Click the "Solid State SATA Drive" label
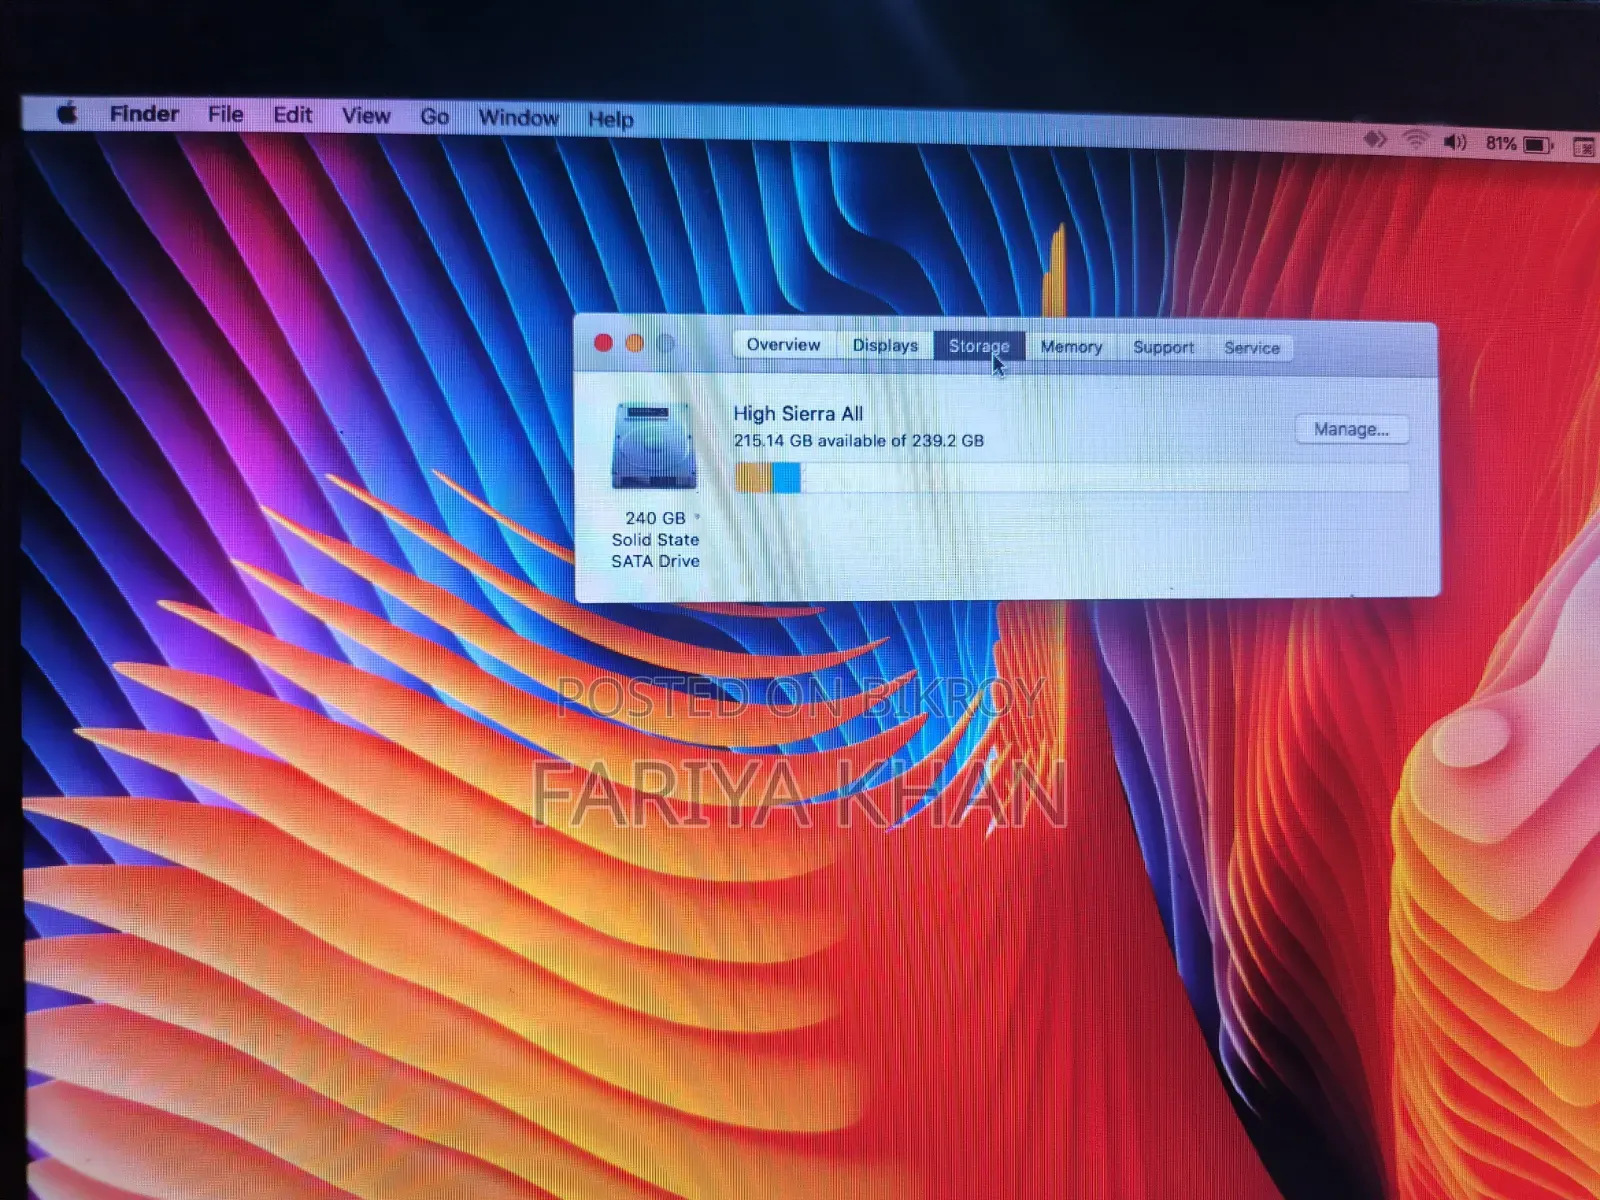Viewport: 1600px width, 1200px height. (655, 550)
